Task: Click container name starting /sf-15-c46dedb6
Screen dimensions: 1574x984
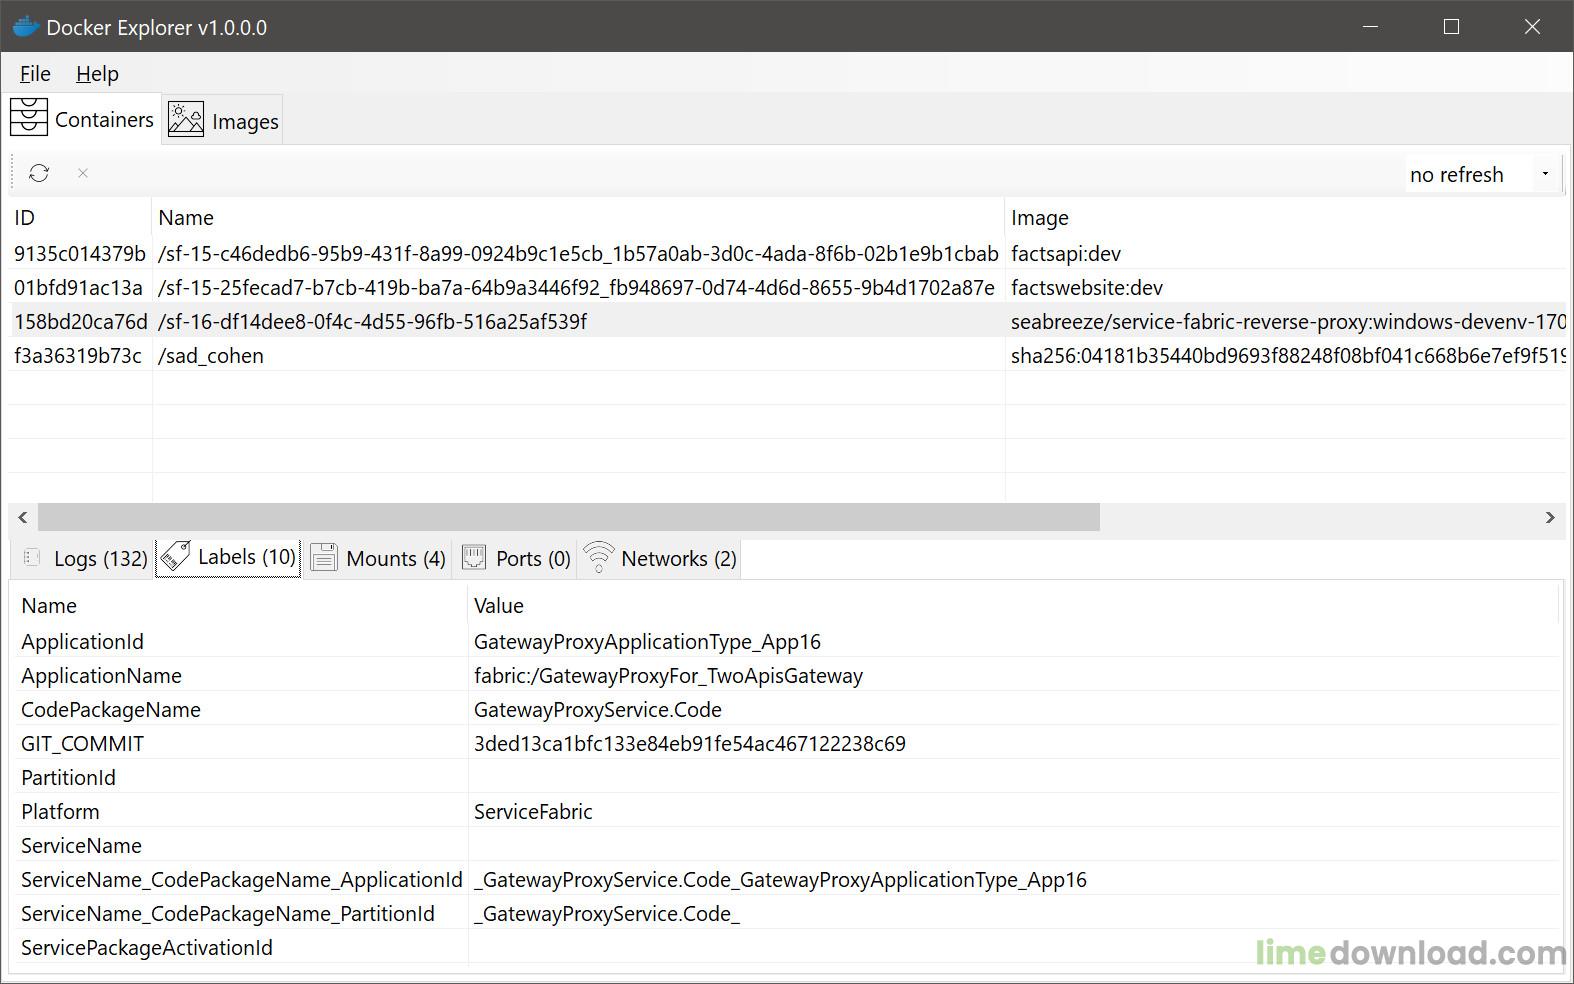Action: pyautogui.click(x=578, y=253)
